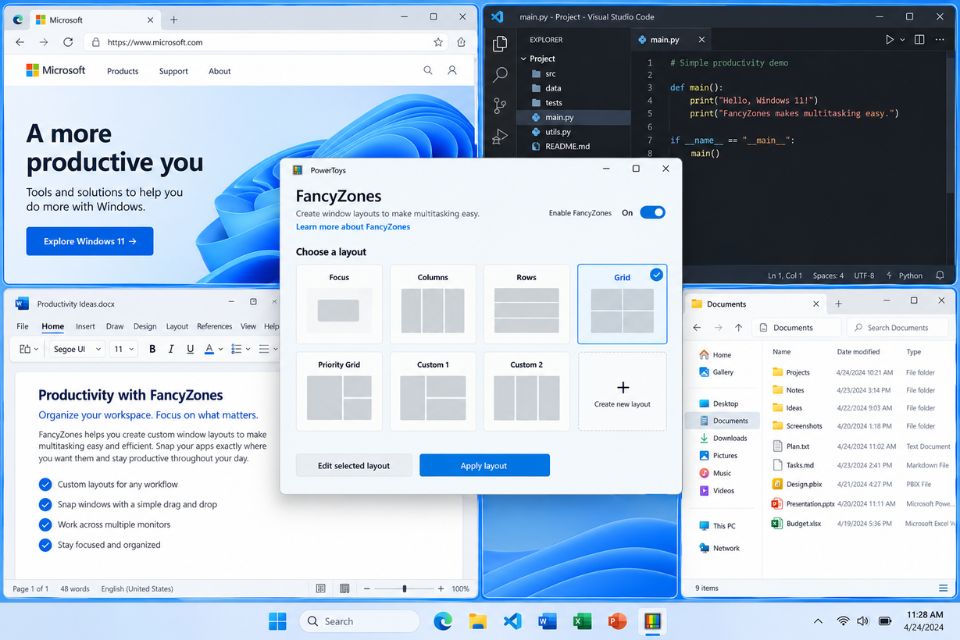Open the VS Code Source Control icon
The image size is (960, 640).
500,105
